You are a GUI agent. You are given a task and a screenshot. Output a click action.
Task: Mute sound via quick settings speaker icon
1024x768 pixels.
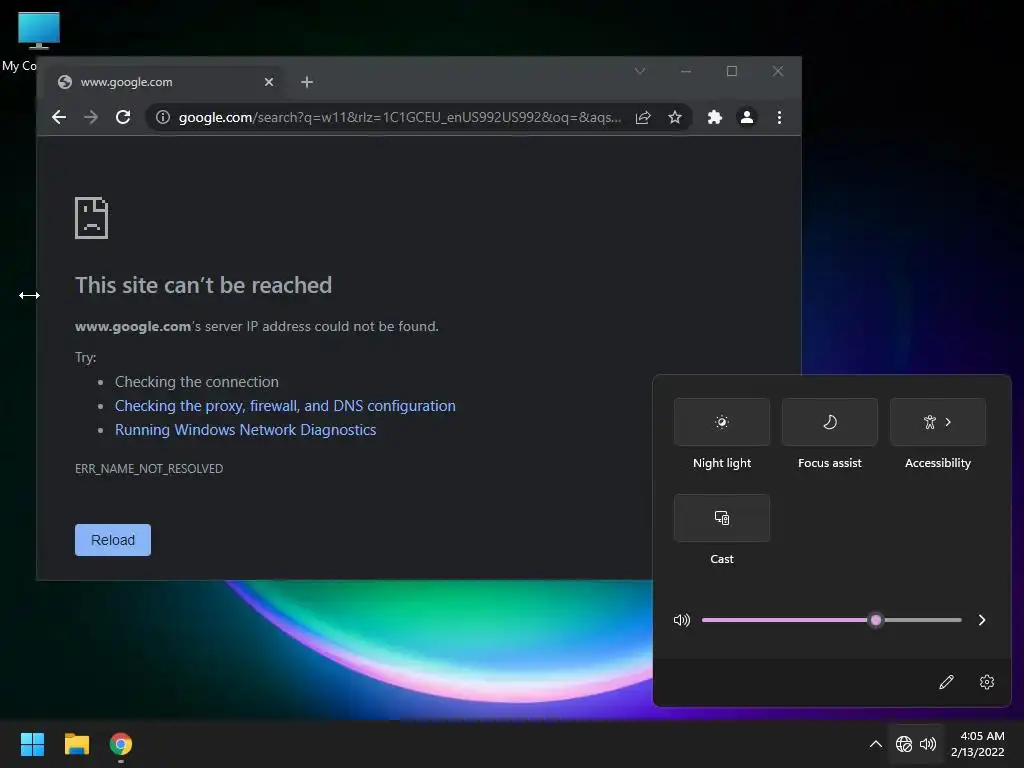coord(681,620)
